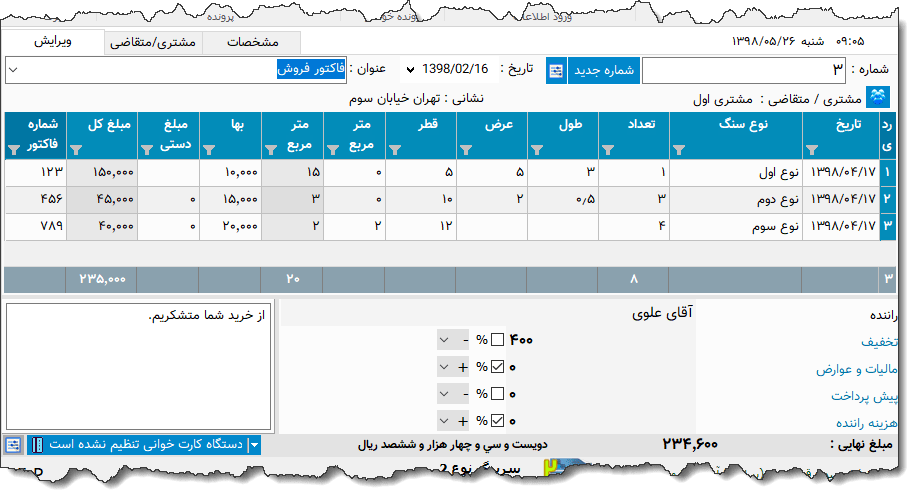This screenshot has height=490, width=908.
Task: Click the notes box with از خرید شما متشکریم
Action: (x=138, y=367)
